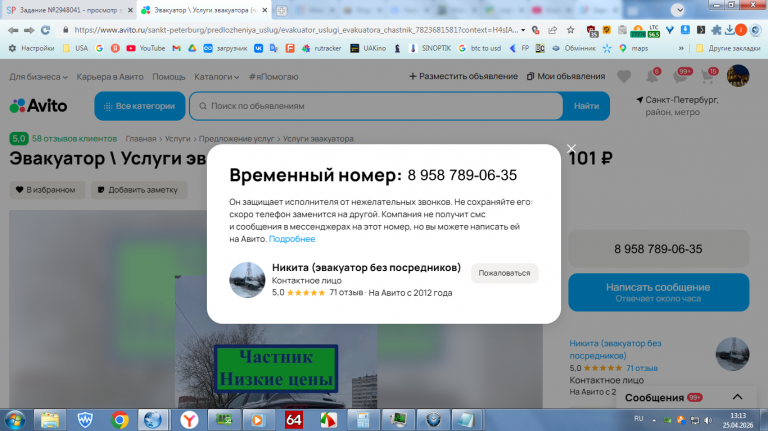This screenshot has height=431, width=768.
Task: Reload the current page
Action: coord(46,30)
